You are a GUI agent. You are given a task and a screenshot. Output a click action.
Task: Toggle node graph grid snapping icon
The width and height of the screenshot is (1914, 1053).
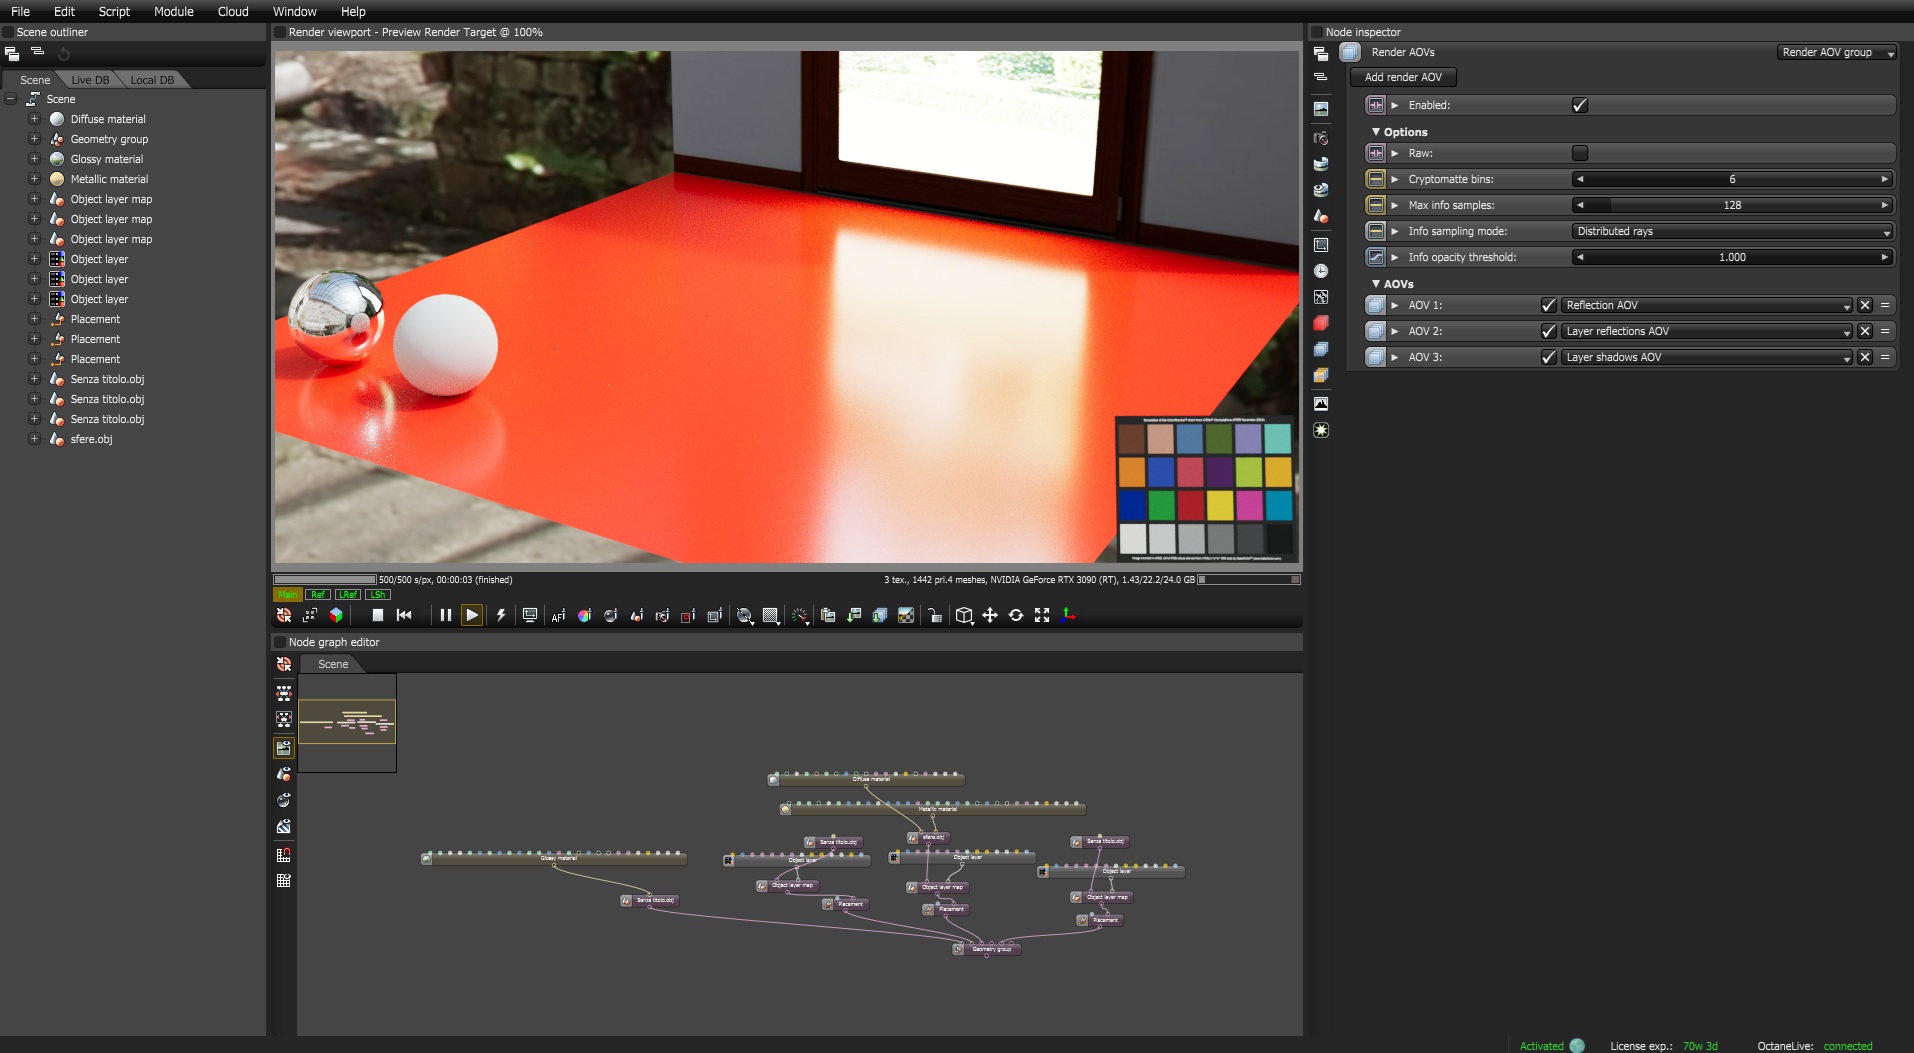[x=284, y=854]
